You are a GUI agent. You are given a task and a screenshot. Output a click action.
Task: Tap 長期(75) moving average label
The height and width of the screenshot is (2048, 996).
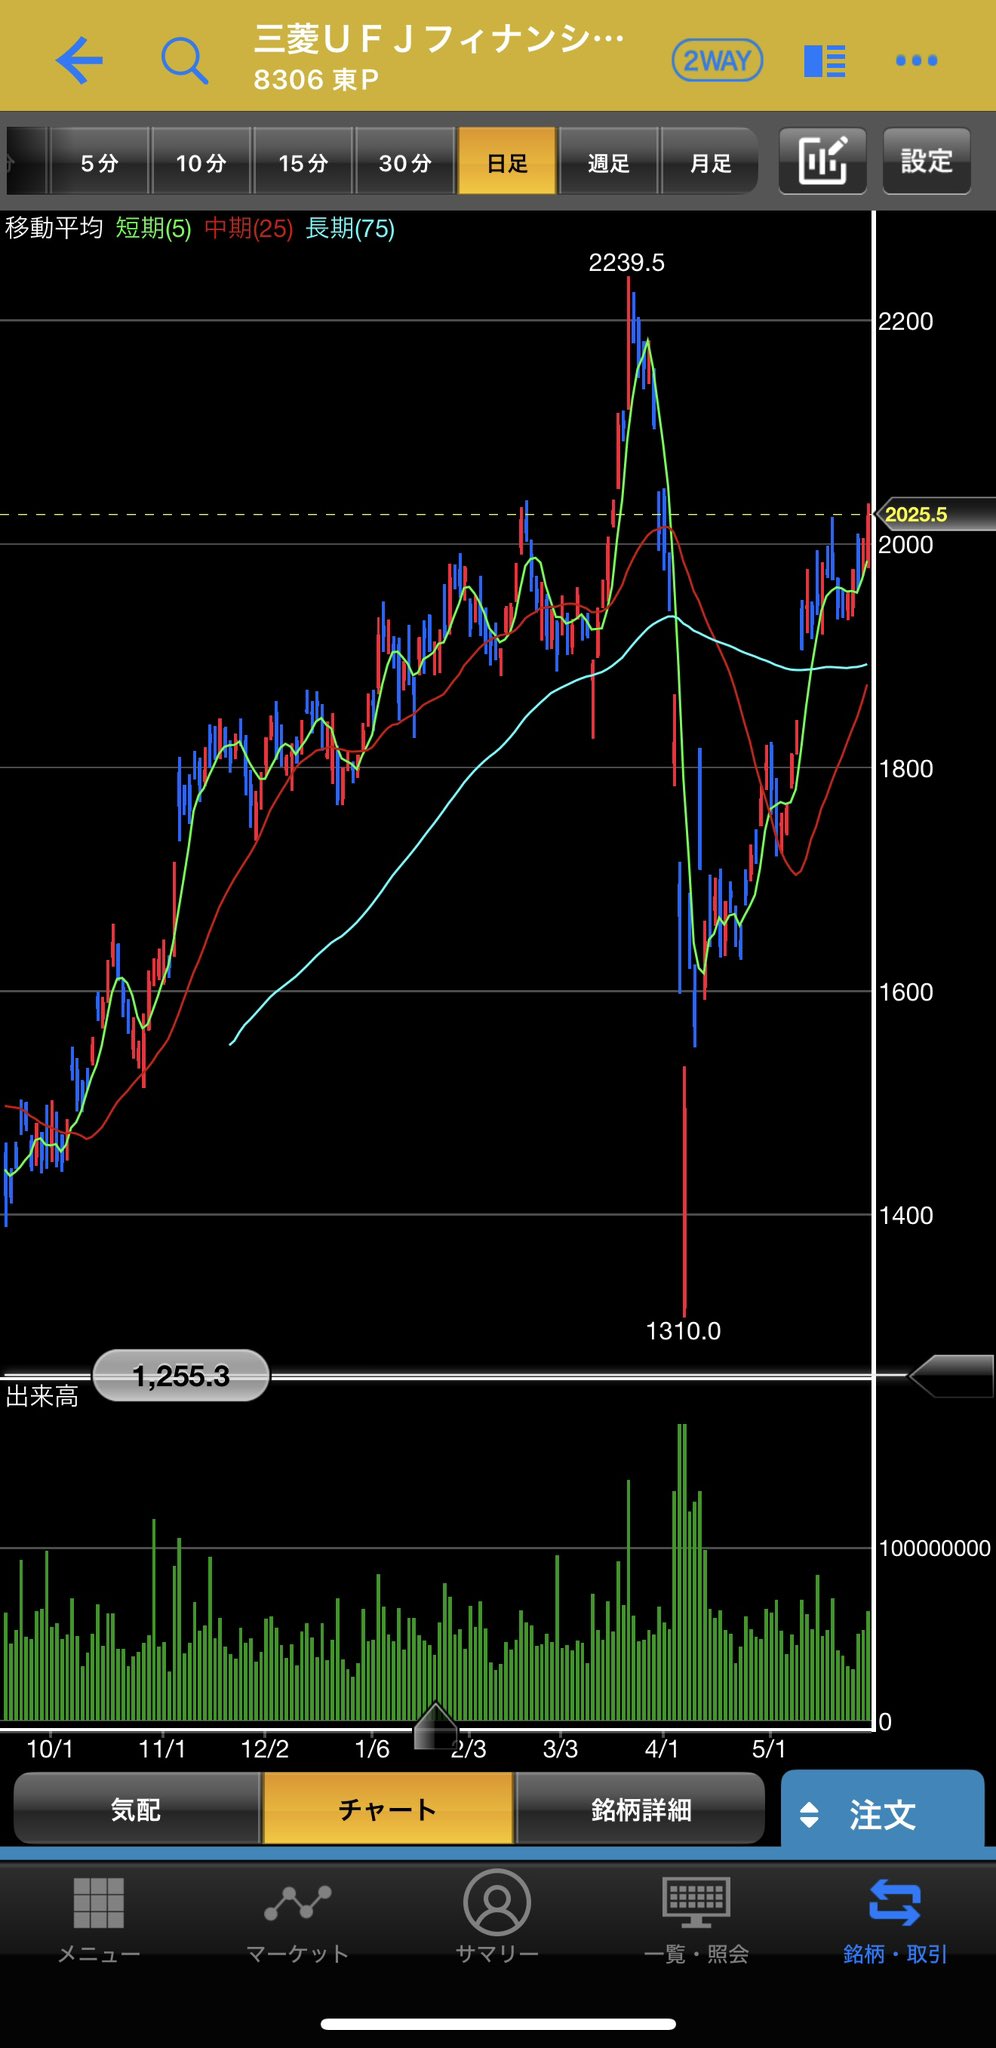350,228
